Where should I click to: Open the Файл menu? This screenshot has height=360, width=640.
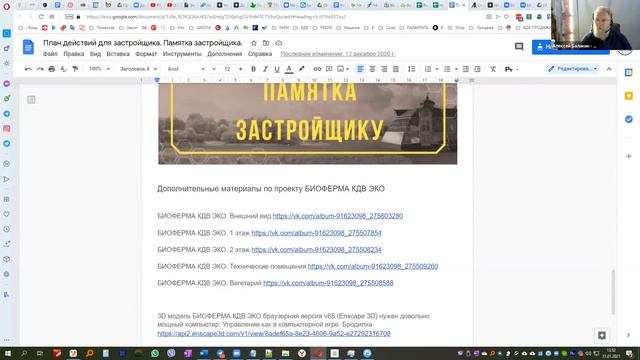[50, 54]
